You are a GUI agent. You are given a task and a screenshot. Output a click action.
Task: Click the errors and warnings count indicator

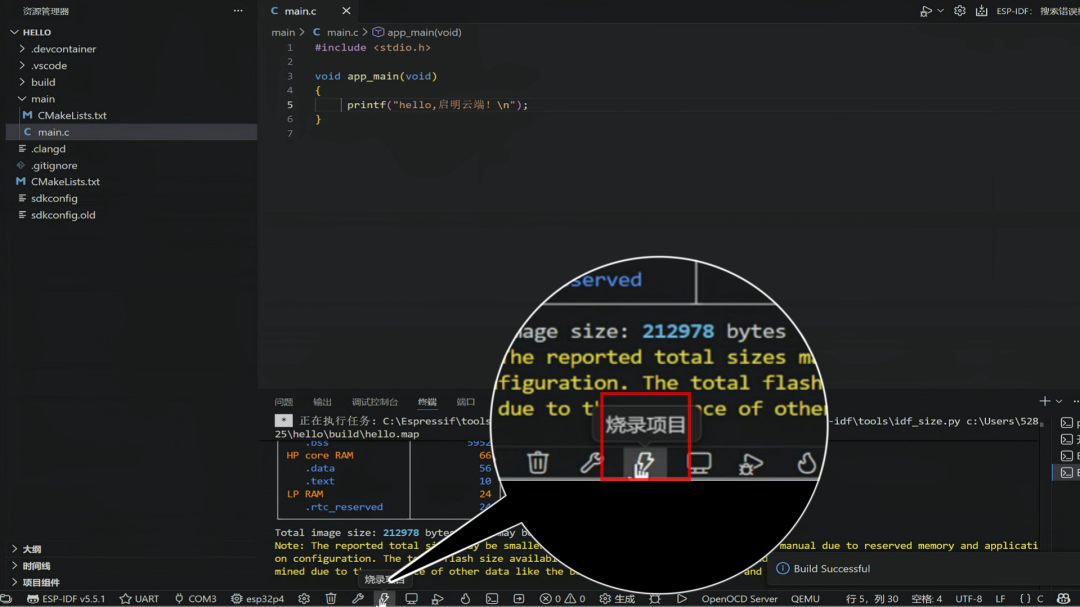(x=563, y=599)
